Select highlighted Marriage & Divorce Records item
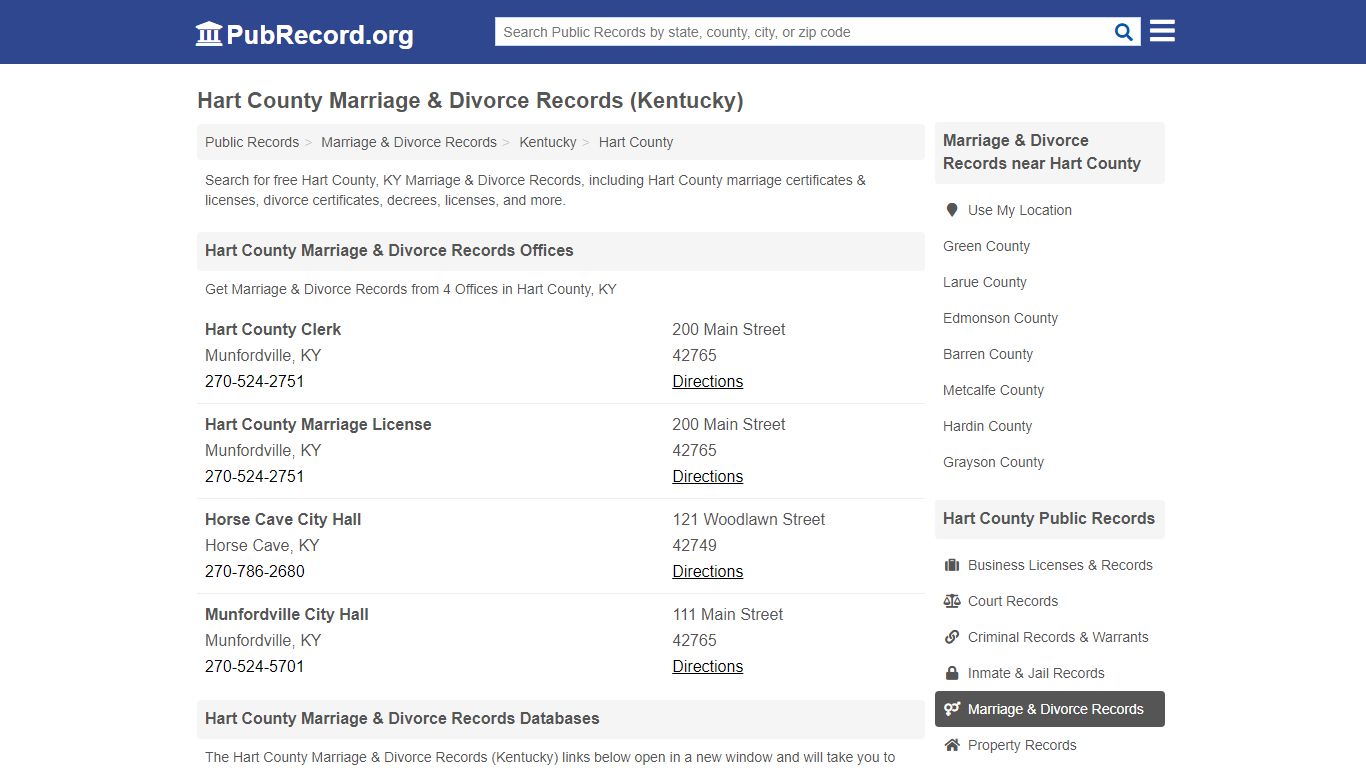Viewport: 1366px width, 768px height. click(1050, 709)
